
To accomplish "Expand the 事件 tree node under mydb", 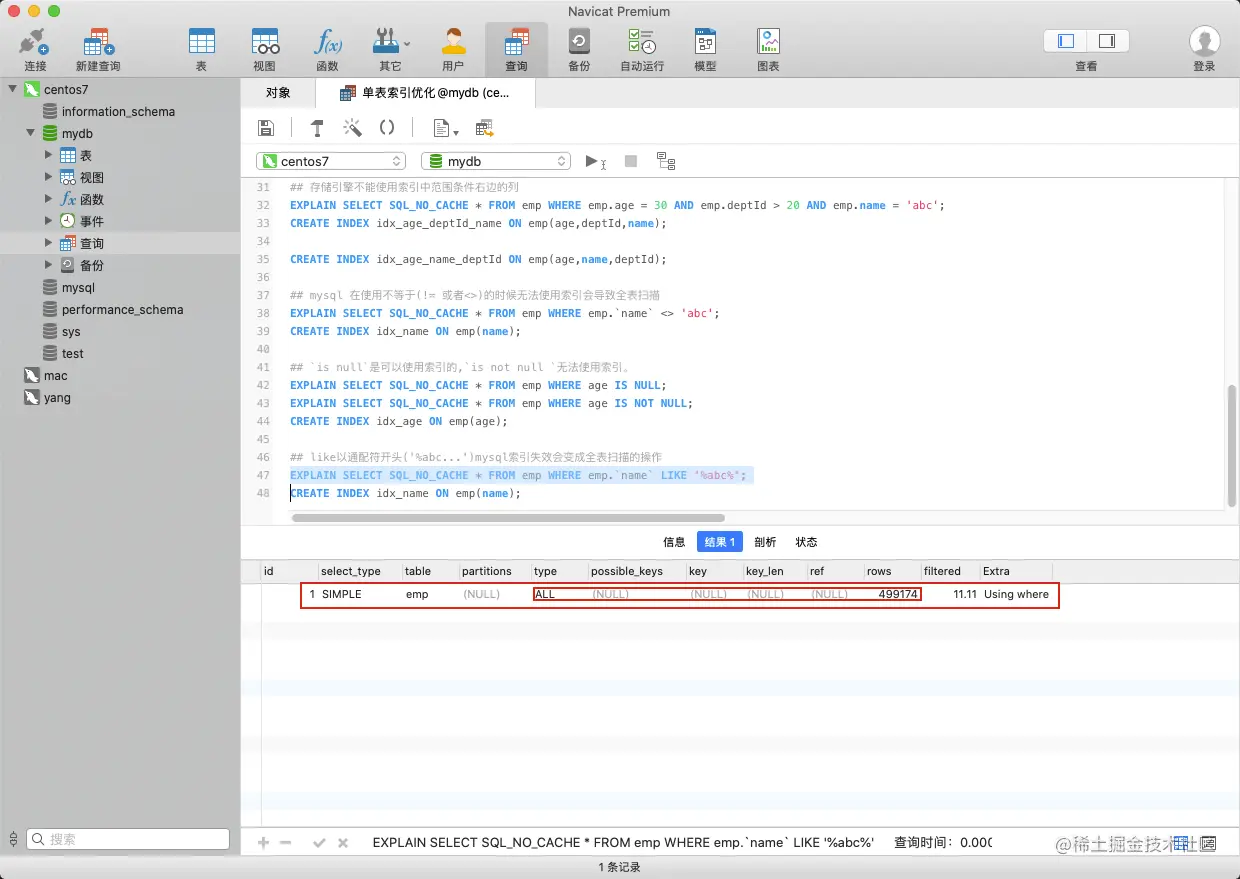I will pos(49,221).
